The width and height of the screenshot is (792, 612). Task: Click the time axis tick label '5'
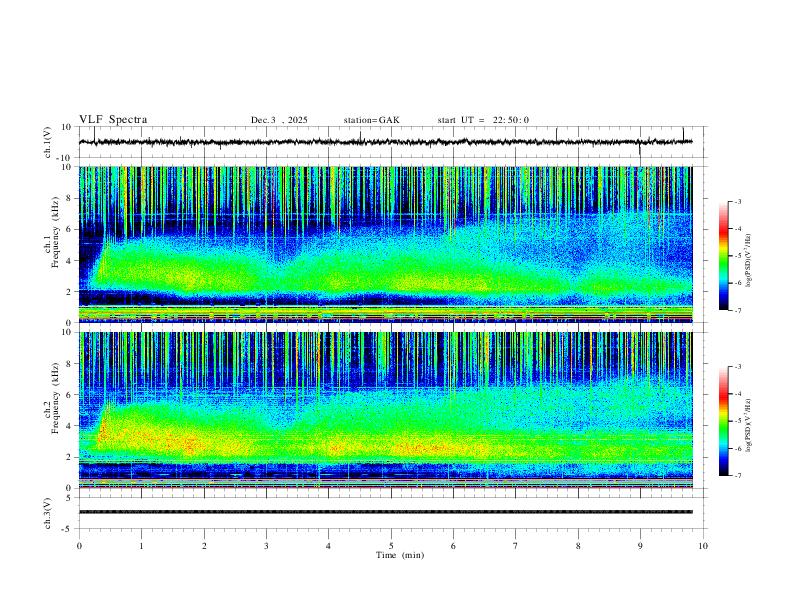(x=391, y=546)
